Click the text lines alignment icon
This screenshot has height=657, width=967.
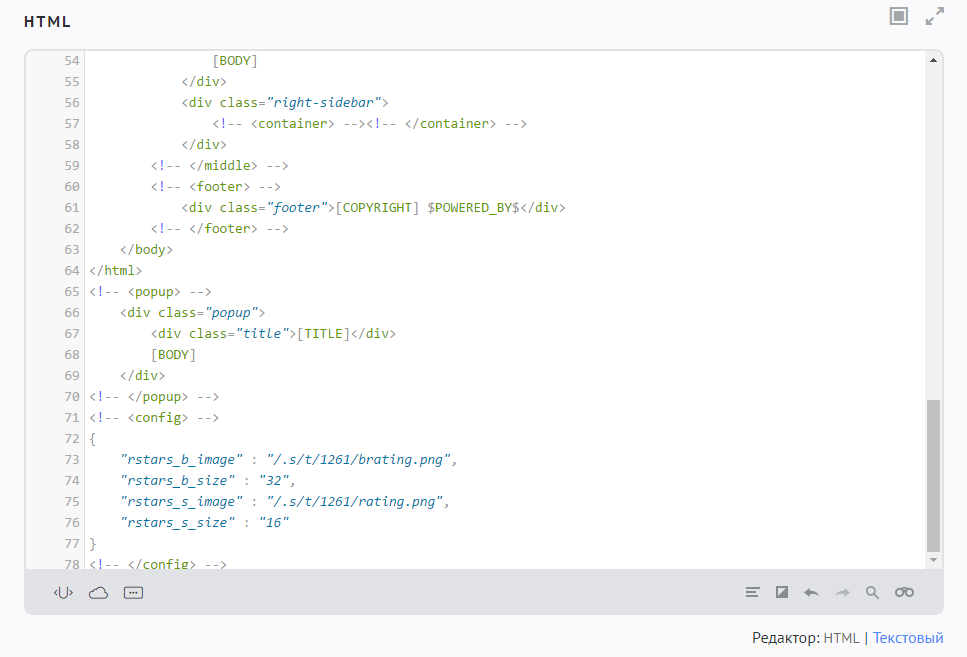[753, 592]
